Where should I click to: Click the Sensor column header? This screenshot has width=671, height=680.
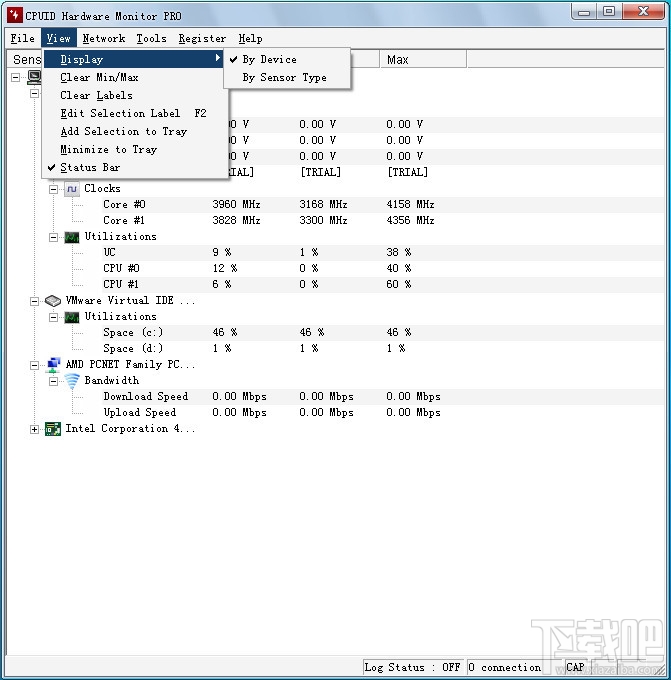click(25, 59)
